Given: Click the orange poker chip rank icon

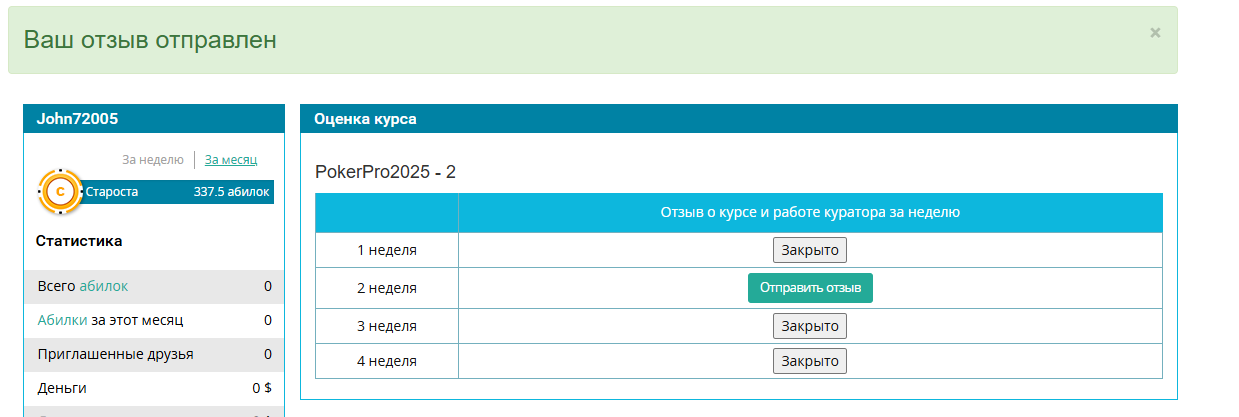Looking at the screenshot, I should click(x=60, y=191).
